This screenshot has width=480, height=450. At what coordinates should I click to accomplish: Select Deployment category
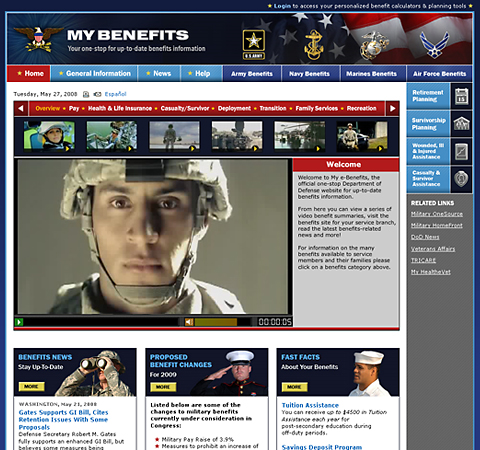point(234,108)
